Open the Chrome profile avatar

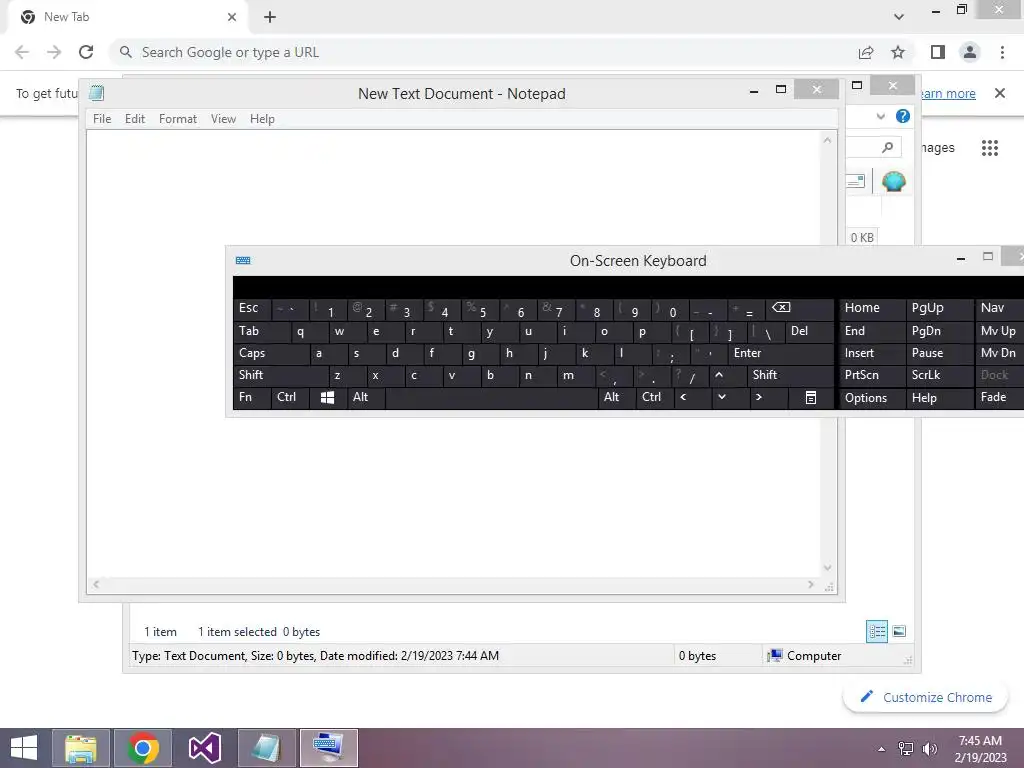tap(970, 52)
